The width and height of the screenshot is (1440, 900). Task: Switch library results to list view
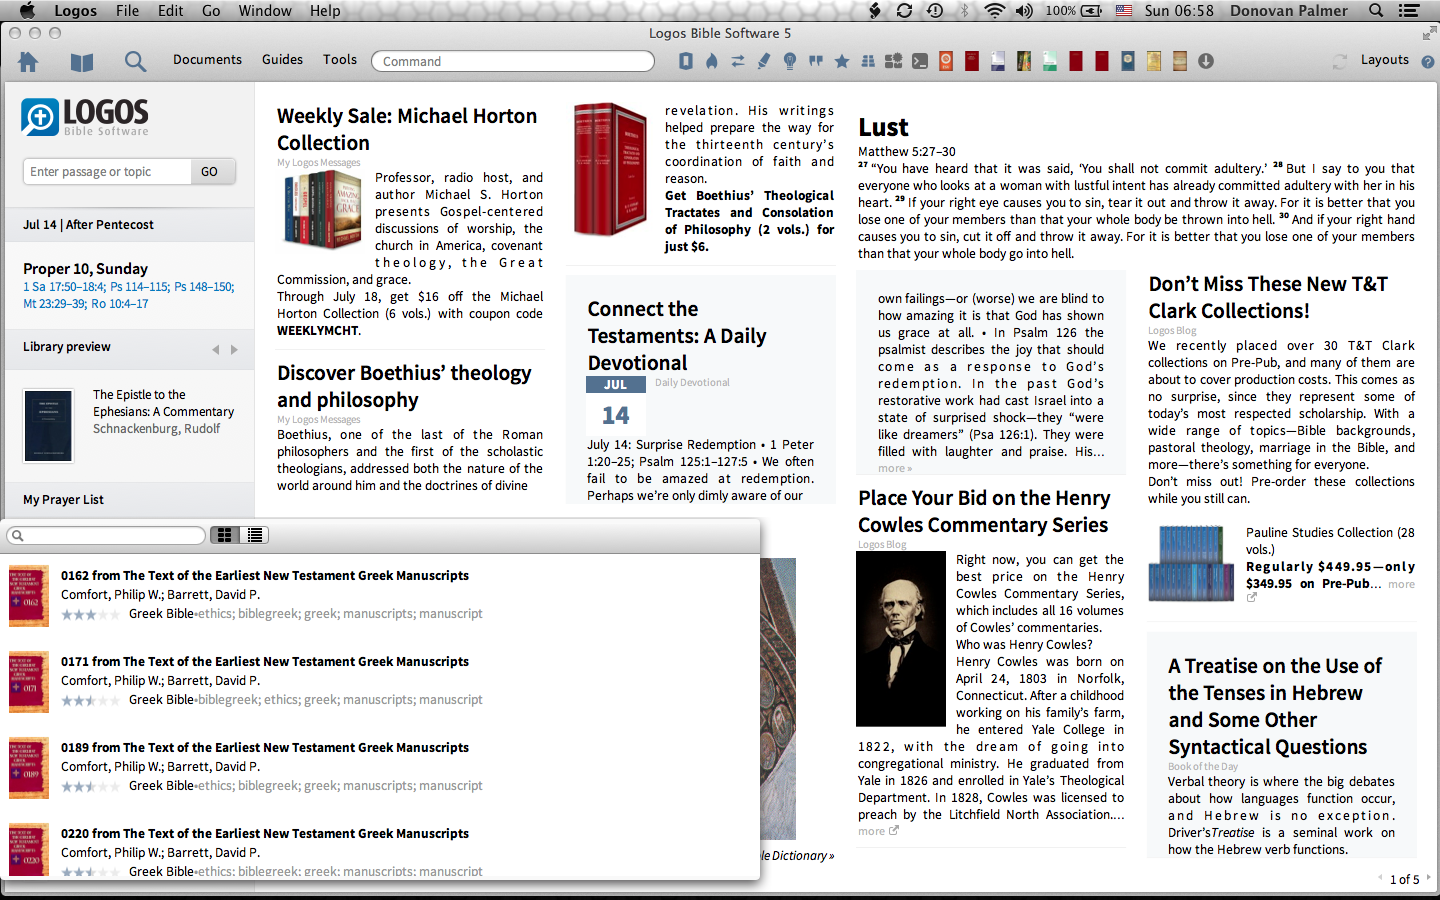click(255, 535)
